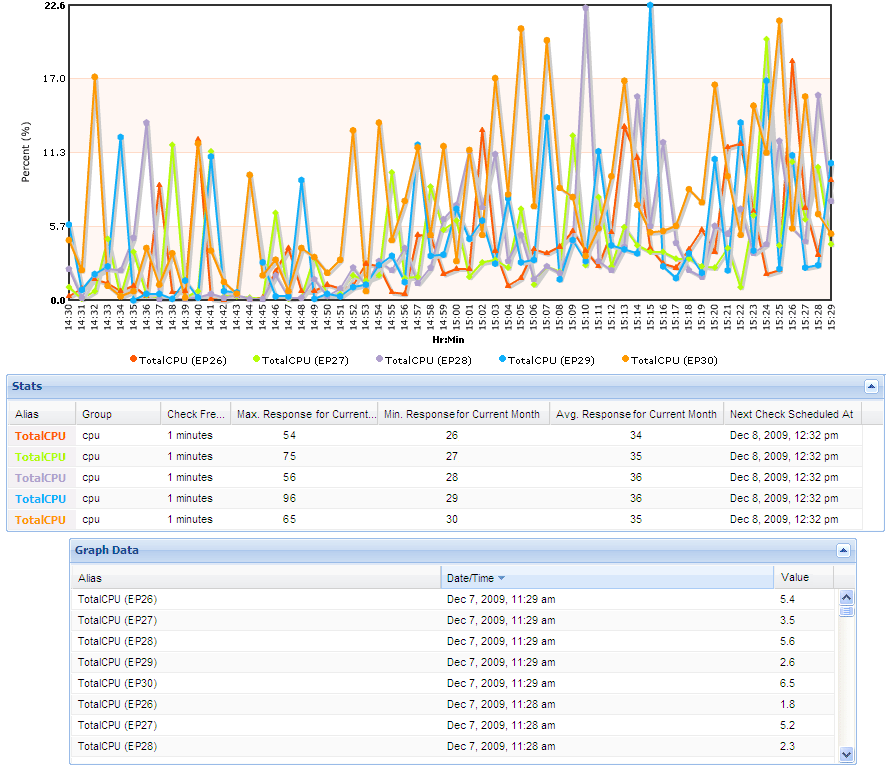Collapse the Graph Data panel

point(843,550)
